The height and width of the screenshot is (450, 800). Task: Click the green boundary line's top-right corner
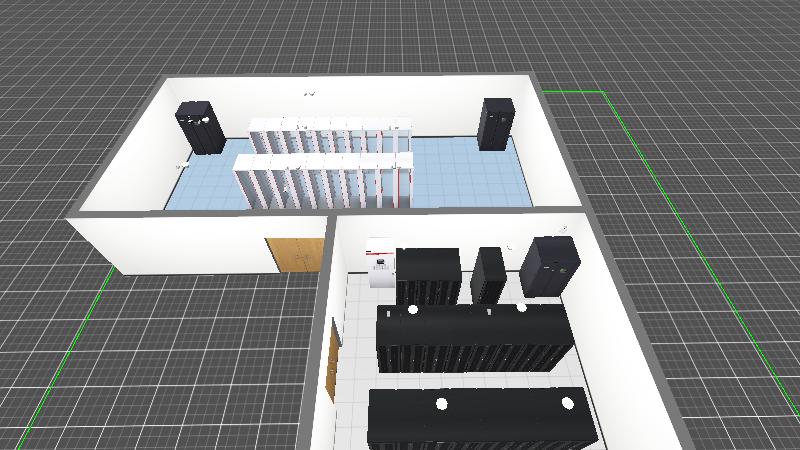point(605,92)
